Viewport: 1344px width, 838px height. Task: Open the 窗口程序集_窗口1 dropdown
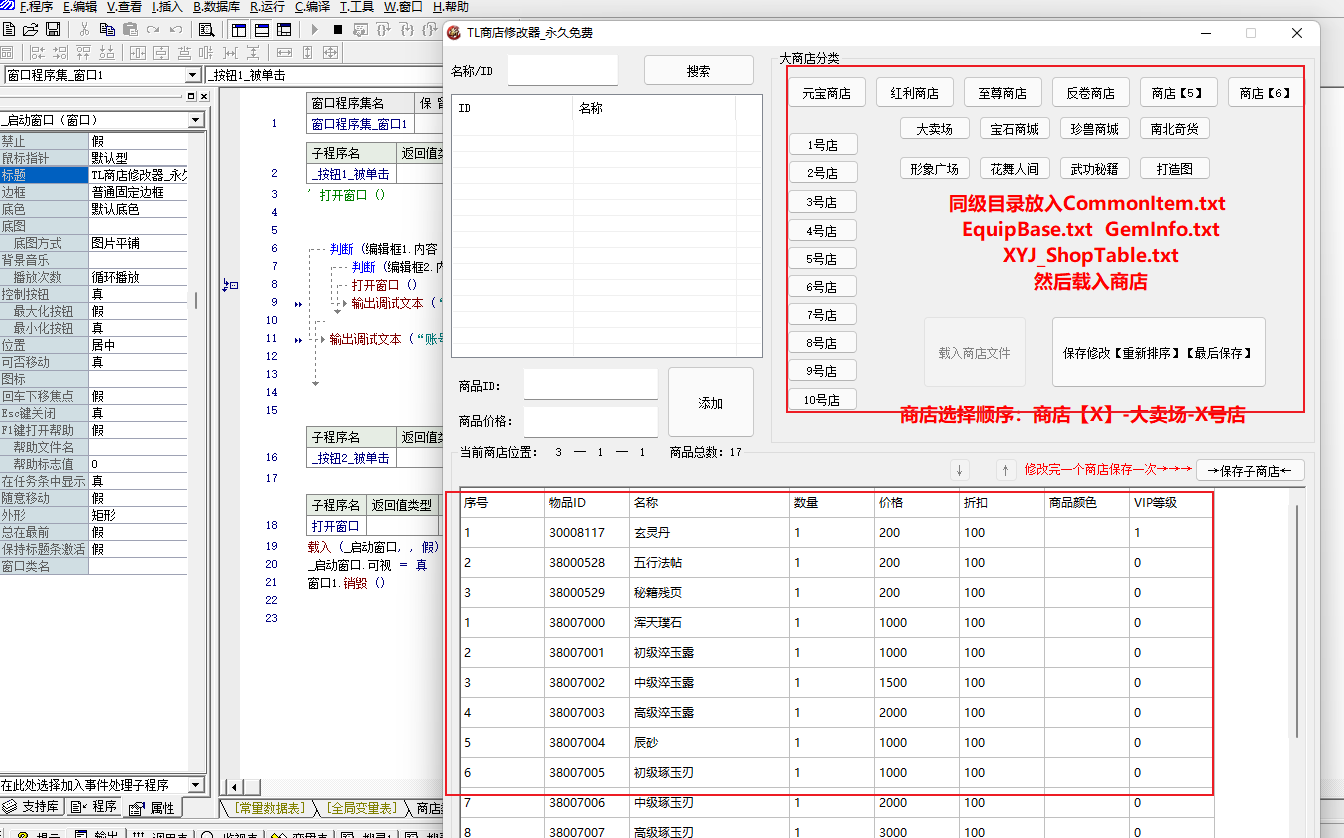193,75
